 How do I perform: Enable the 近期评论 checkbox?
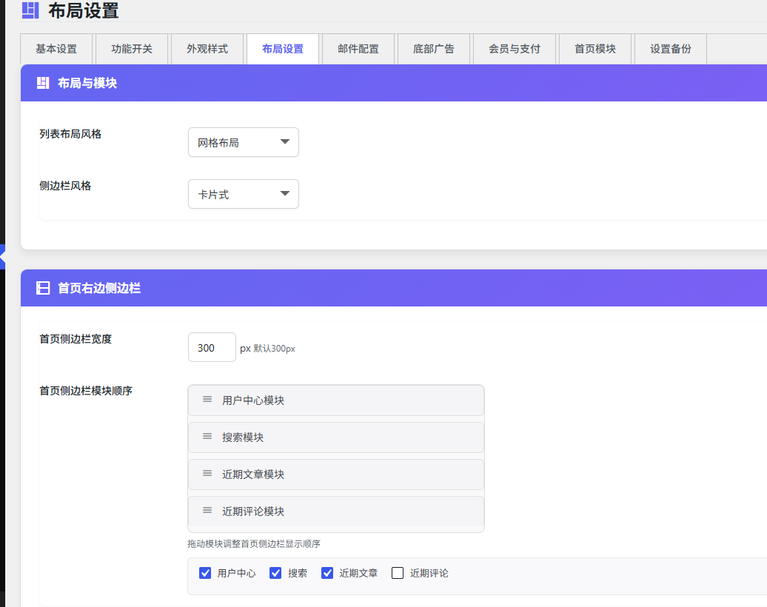pos(398,573)
